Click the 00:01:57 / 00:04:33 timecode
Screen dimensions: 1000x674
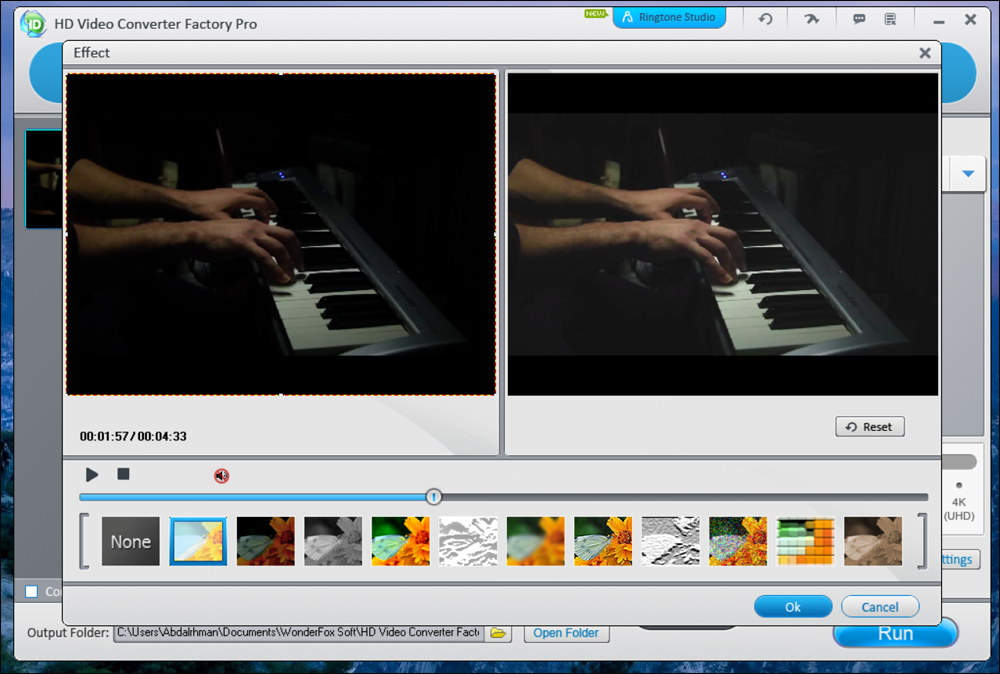[133, 436]
